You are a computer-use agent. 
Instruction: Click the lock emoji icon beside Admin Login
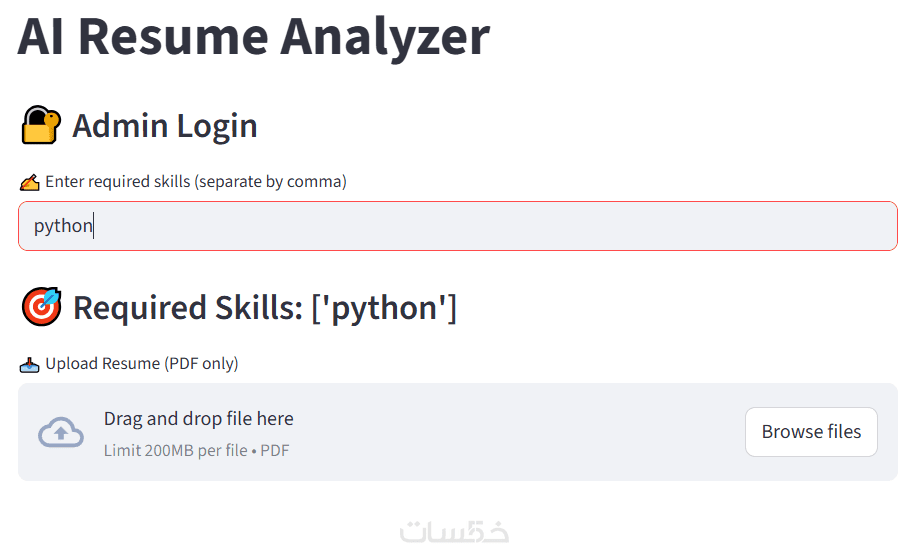[x=41, y=126]
